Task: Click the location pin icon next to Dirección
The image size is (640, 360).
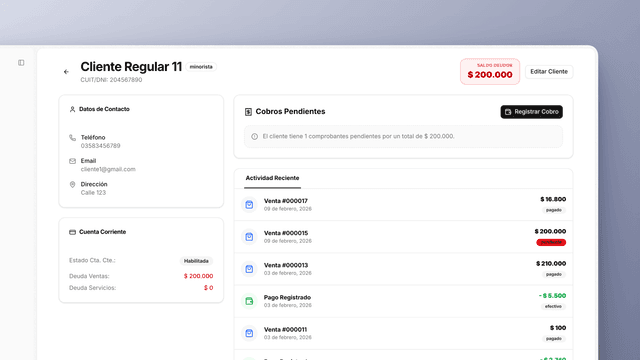Action: pos(72,184)
